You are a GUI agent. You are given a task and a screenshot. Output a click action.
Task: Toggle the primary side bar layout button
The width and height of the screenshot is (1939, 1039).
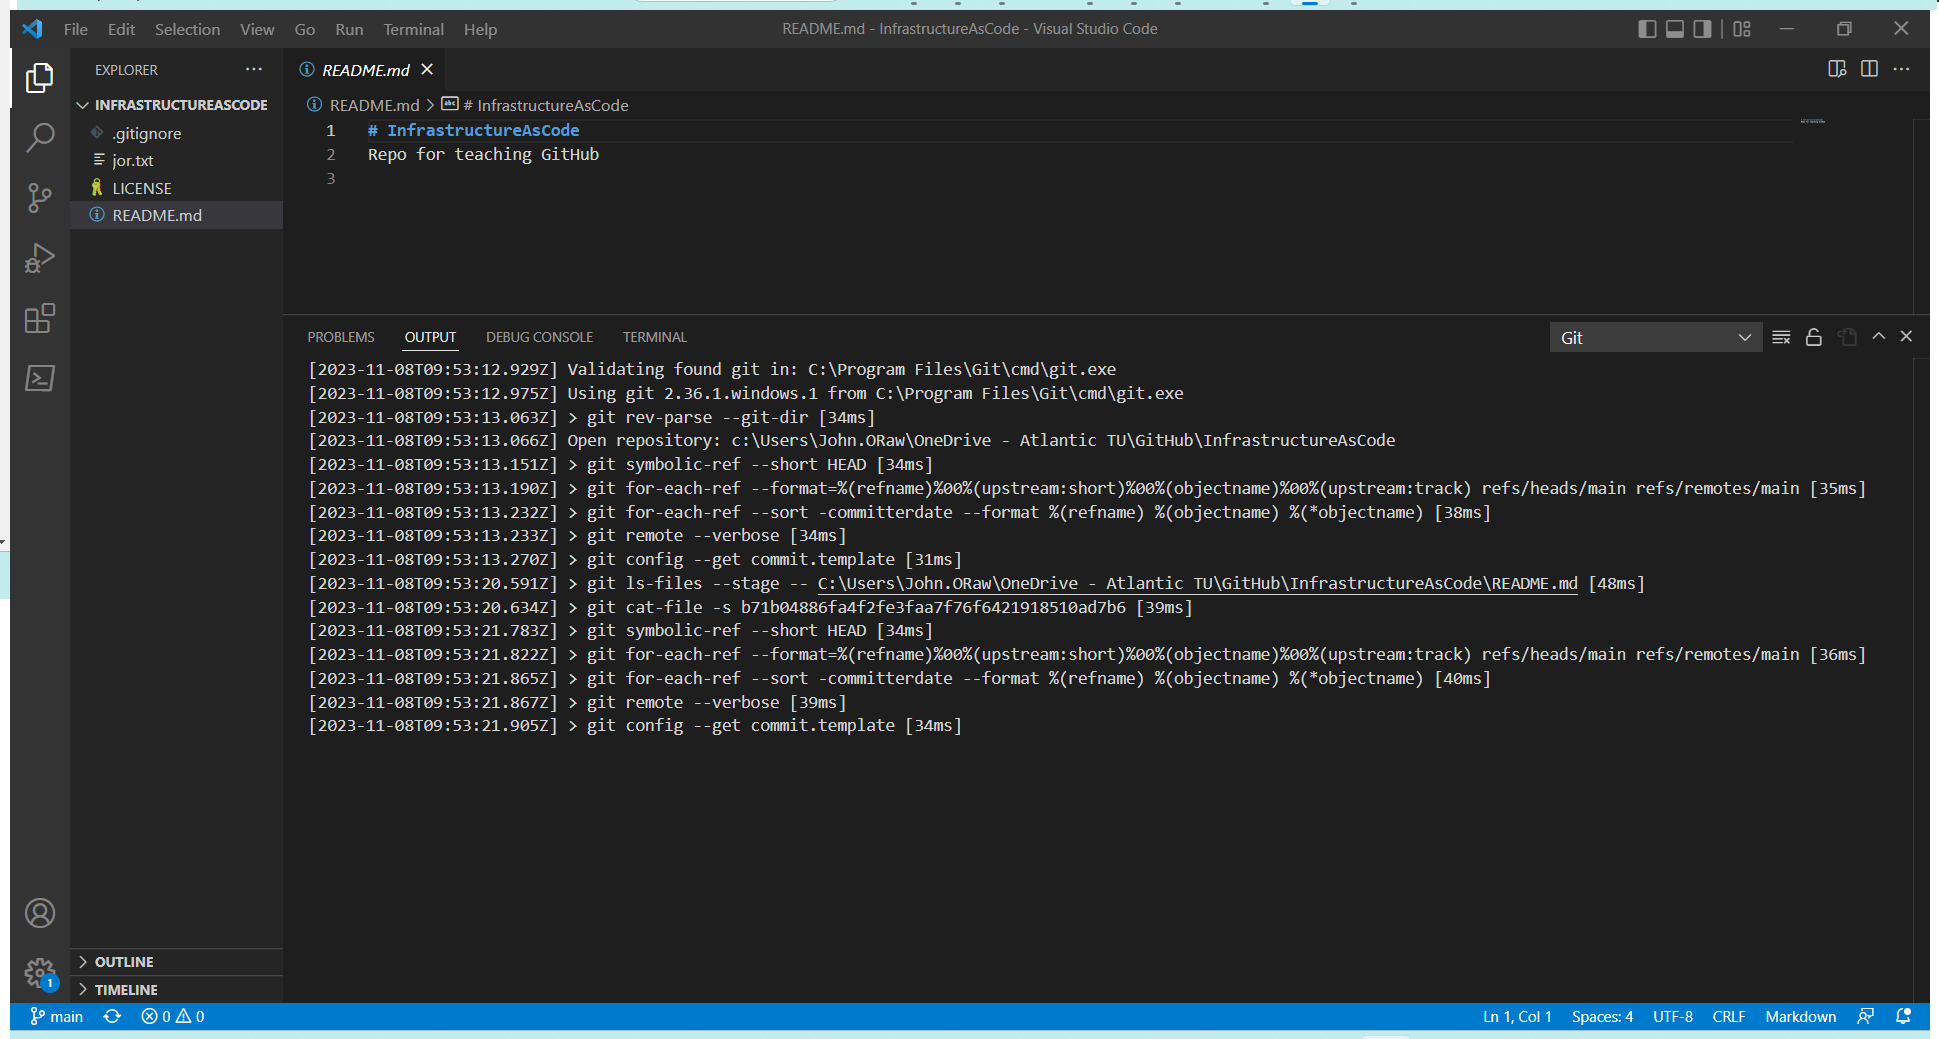(x=1647, y=29)
